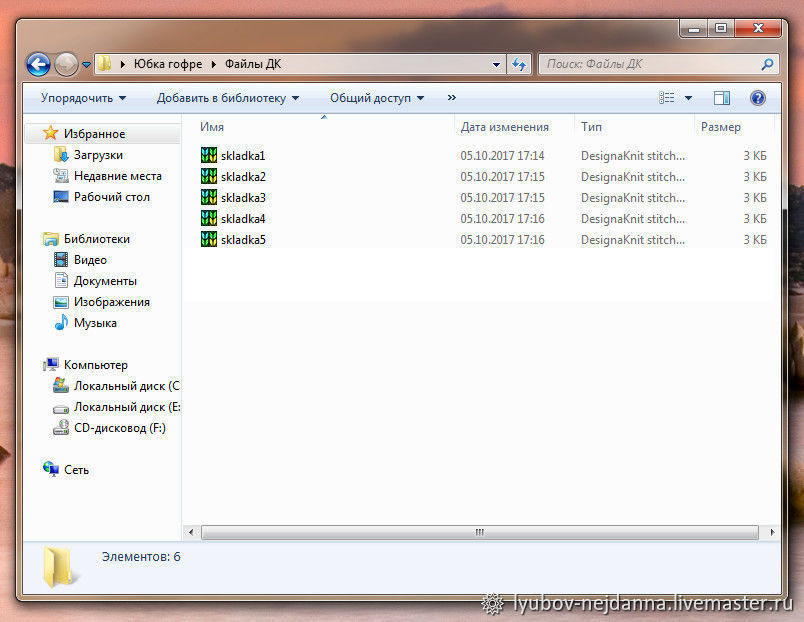804x622 pixels.
Task: Select the Юбка гофре breadcrumb
Action: point(168,64)
